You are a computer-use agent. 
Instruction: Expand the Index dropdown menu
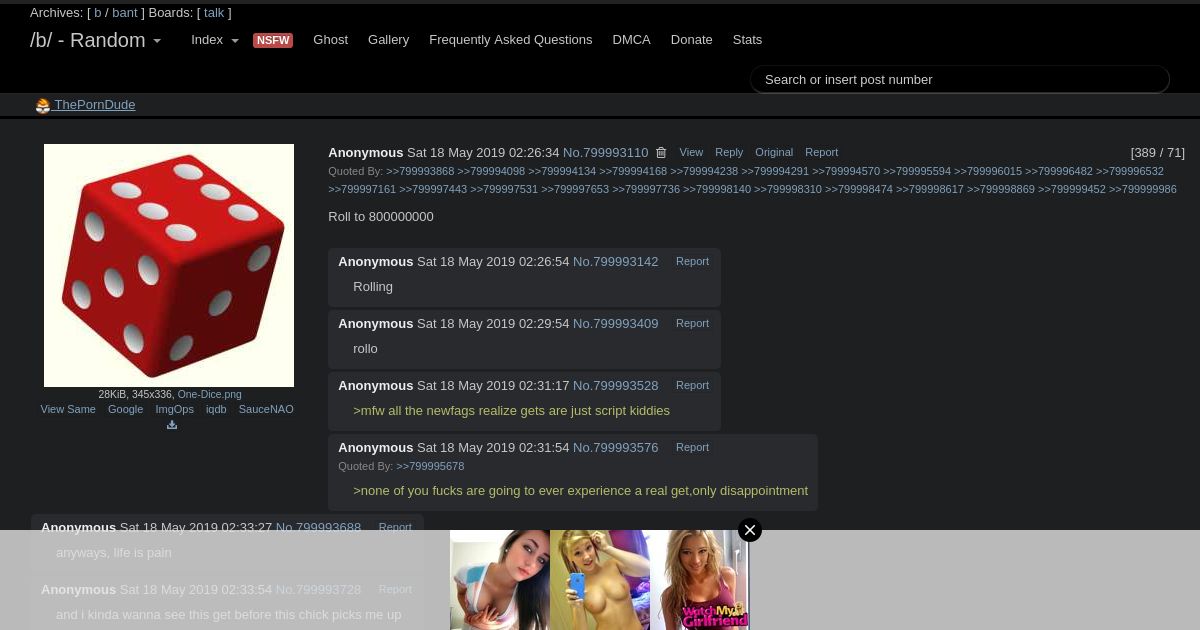click(x=215, y=40)
